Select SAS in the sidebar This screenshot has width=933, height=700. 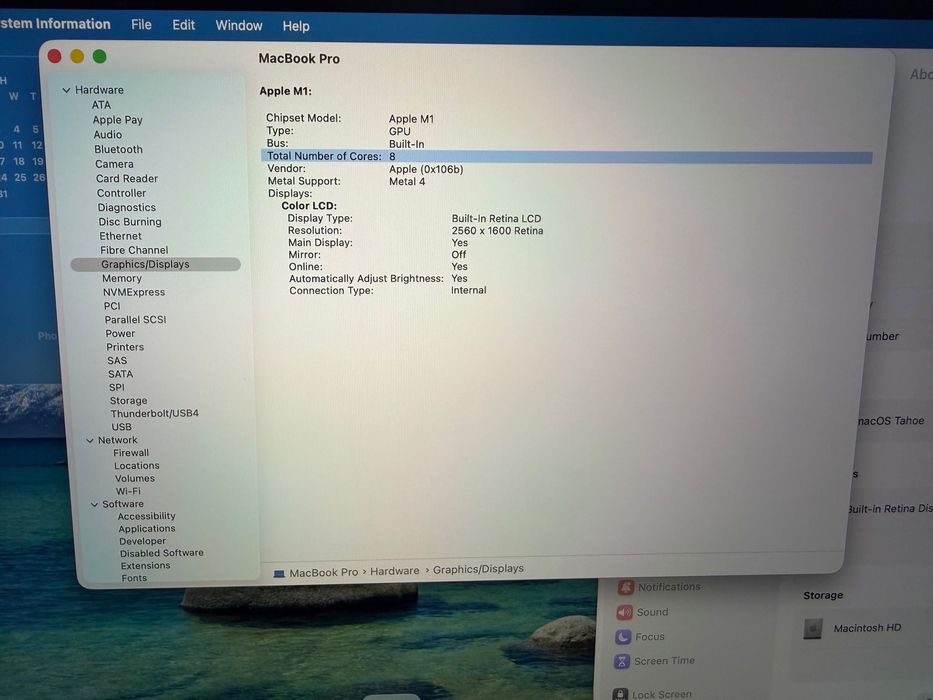(x=117, y=361)
